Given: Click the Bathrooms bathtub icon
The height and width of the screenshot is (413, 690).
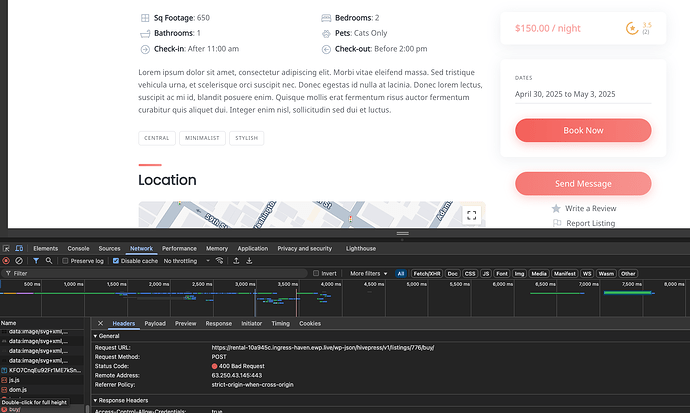Looking at the screenshot, I should [145, 34].
